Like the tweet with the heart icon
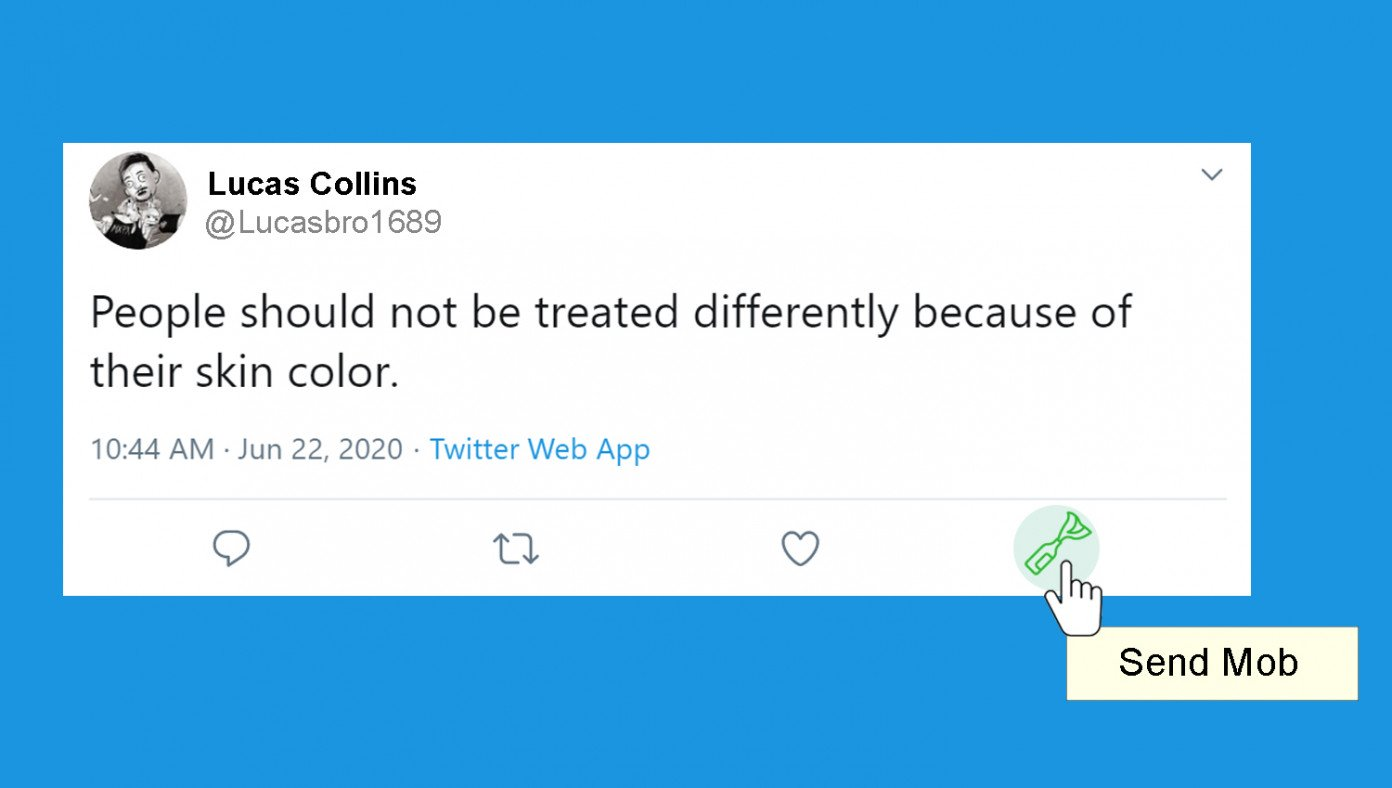1392x788 pixels. [x=800, y=548]
